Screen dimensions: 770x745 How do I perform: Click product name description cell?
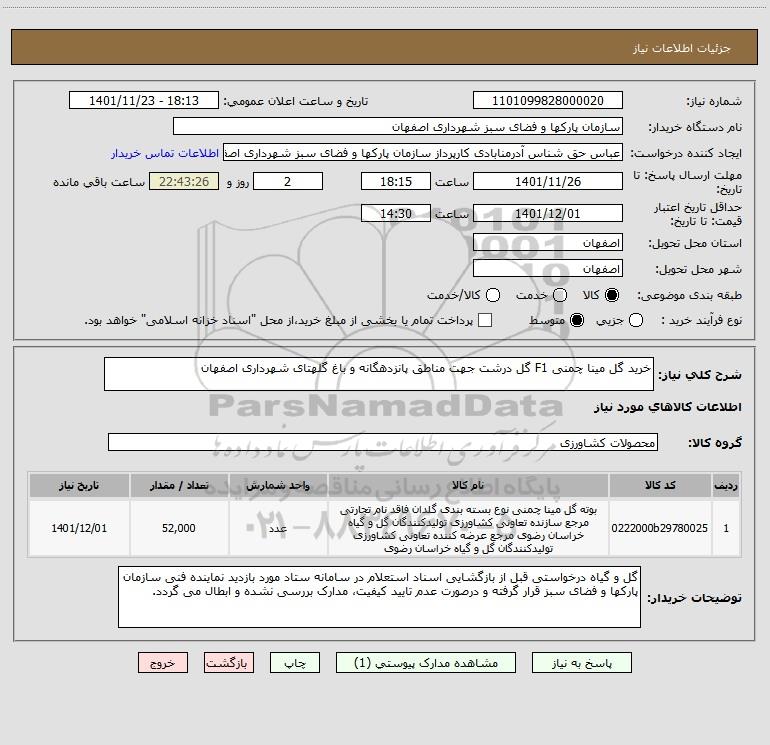(x=468, y=528)
